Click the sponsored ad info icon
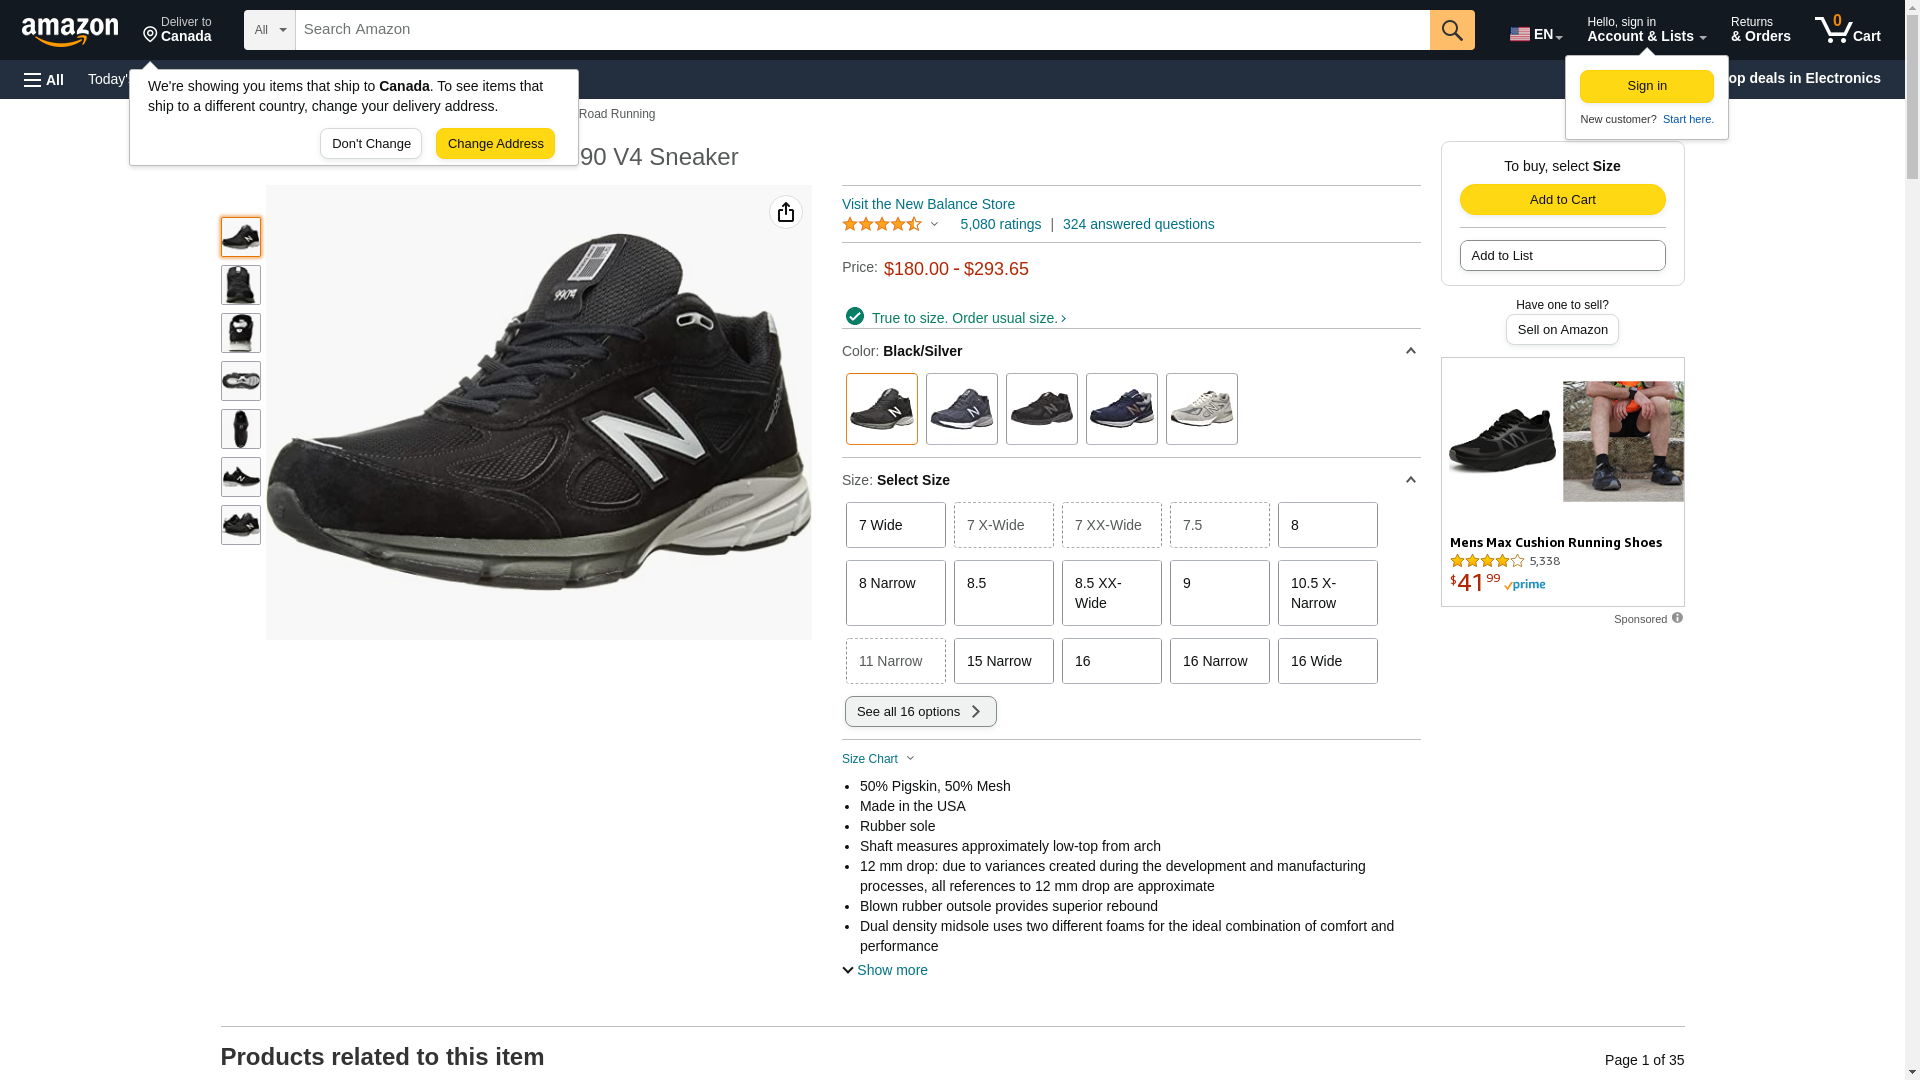The width and height of the screenshot is (1920, 1080). (x=1677, y=618)
